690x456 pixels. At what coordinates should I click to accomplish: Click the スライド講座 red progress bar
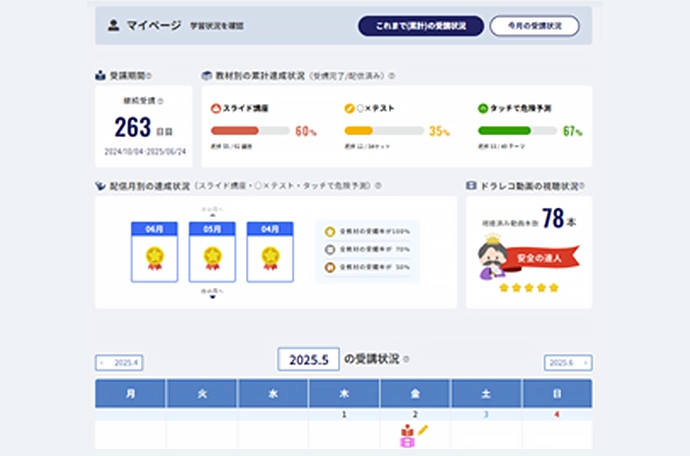click(x=250, y=131)
